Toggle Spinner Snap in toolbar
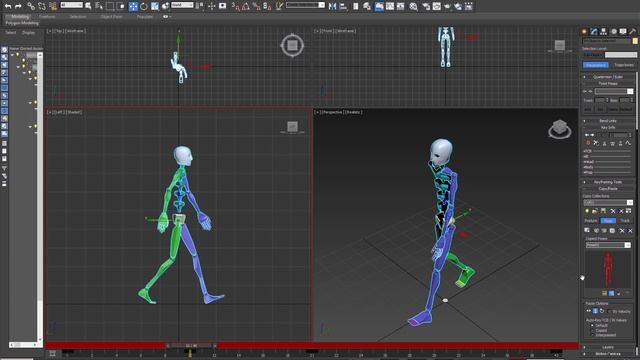 point(267,6)
